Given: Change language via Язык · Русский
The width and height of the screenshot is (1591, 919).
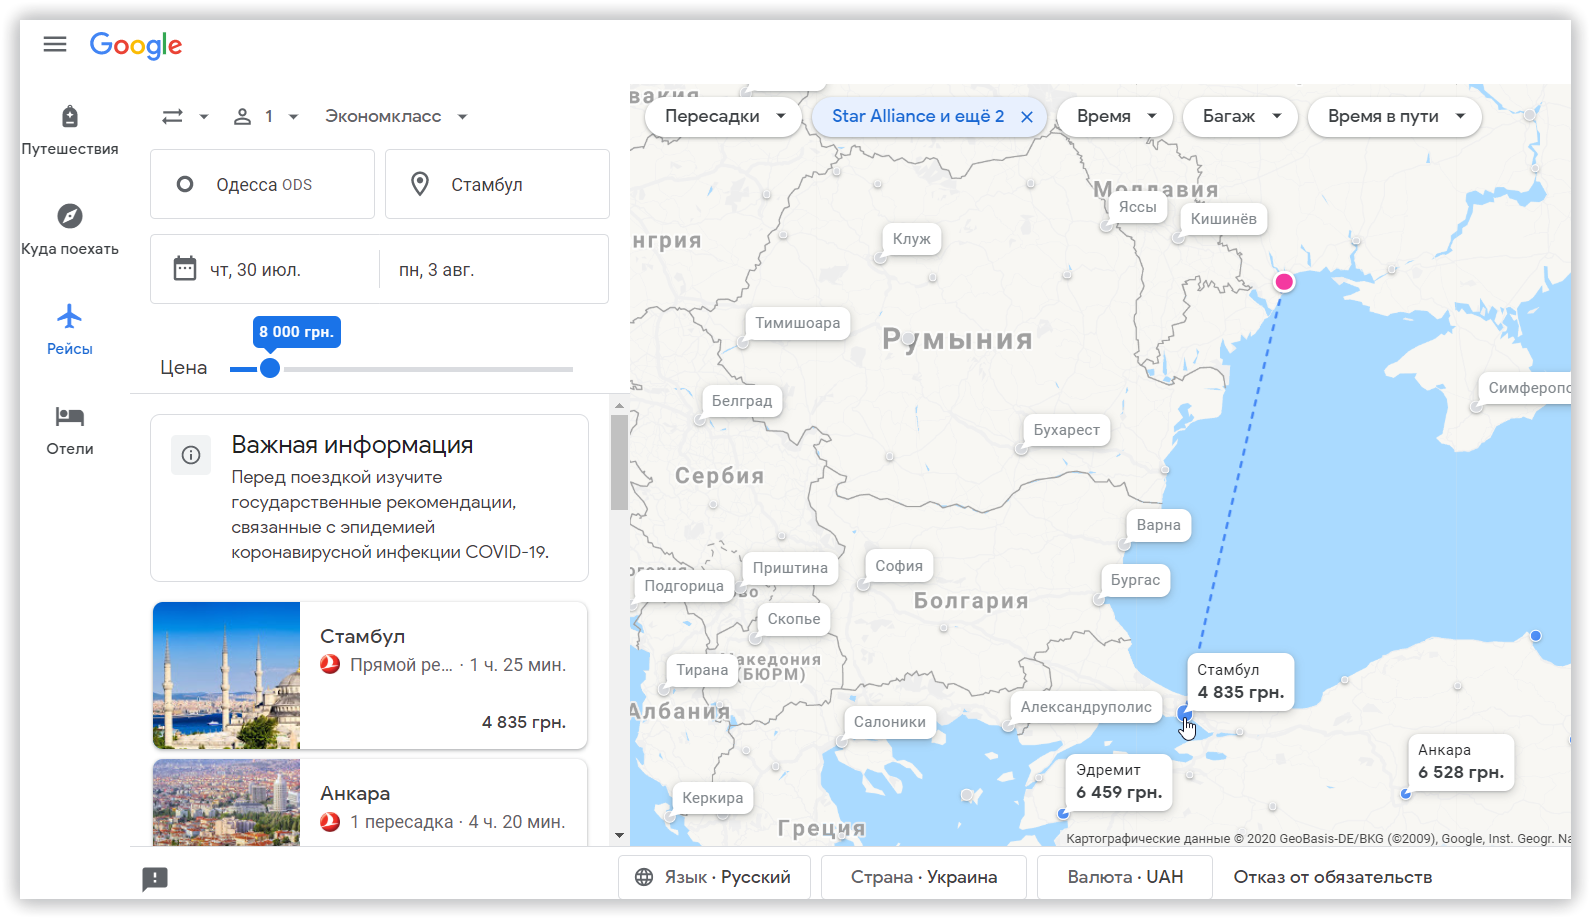Looking at the screenshot, I should [714, 877].
